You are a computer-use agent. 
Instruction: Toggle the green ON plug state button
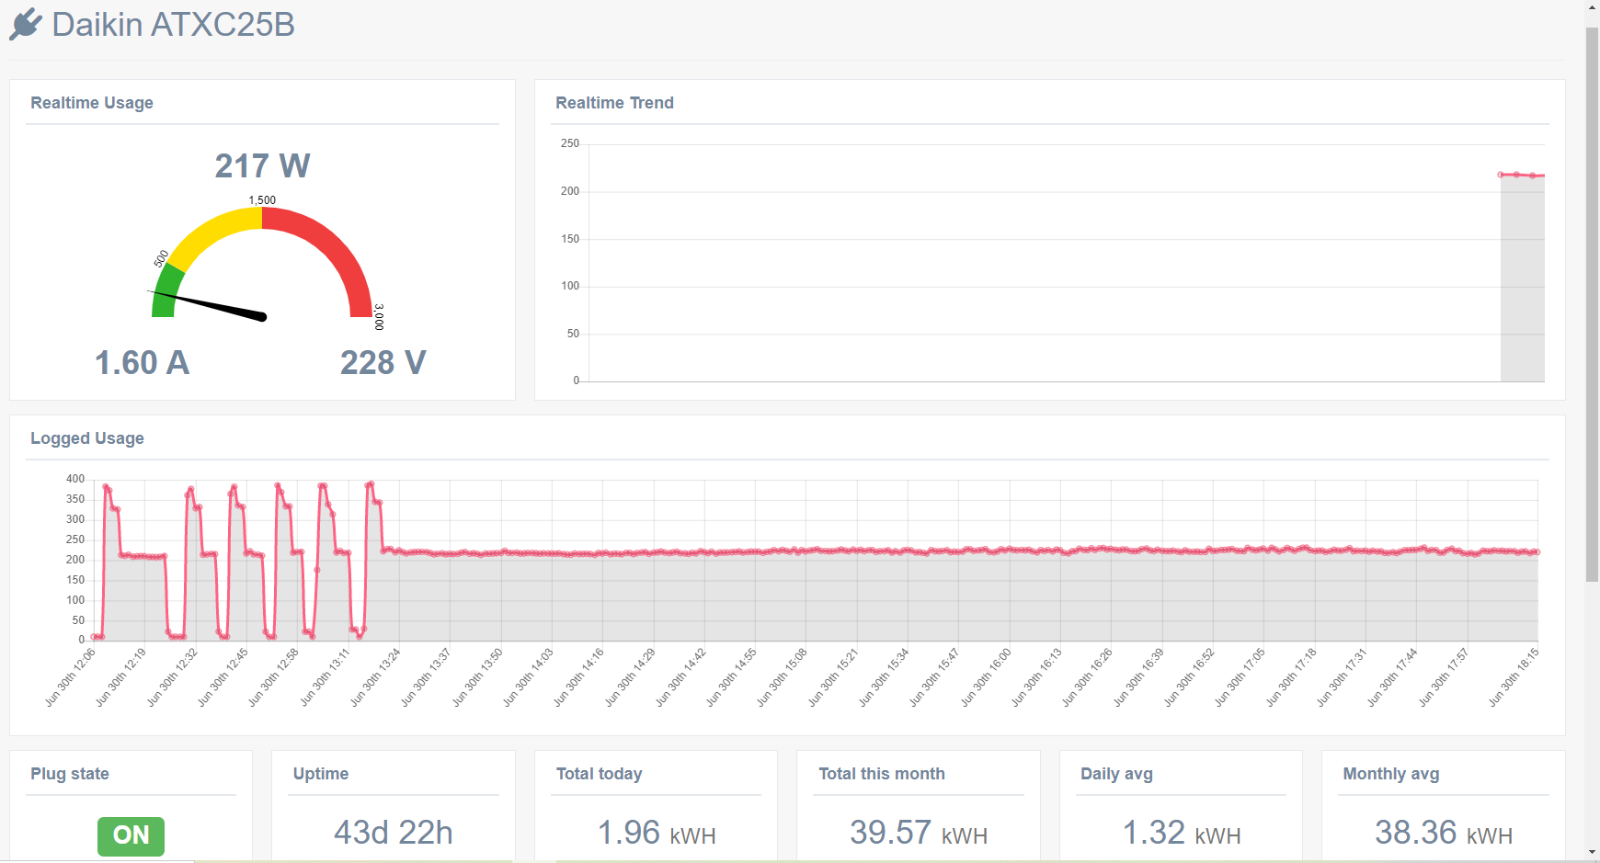131,836
